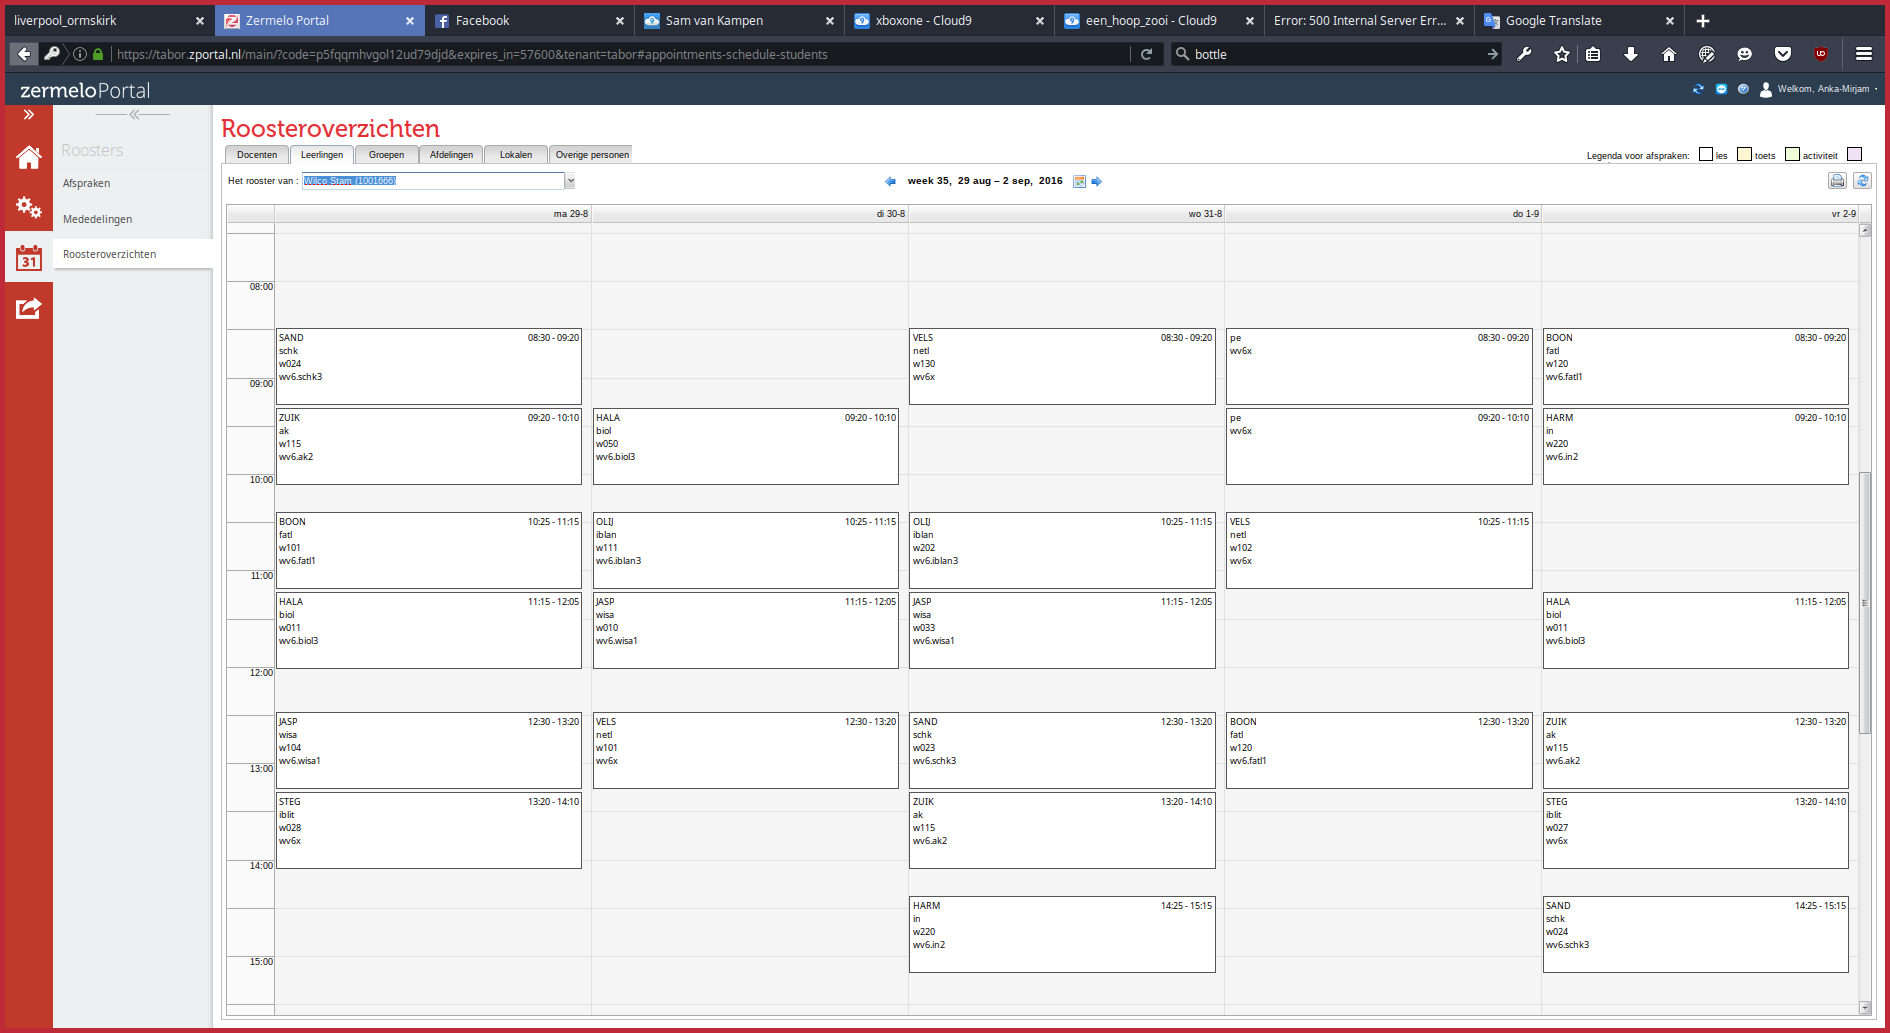The image size is (1890, 1033).
Task: Open Thursday VELS netl 10:25 lesson
Action: [x=1379, y=551]
